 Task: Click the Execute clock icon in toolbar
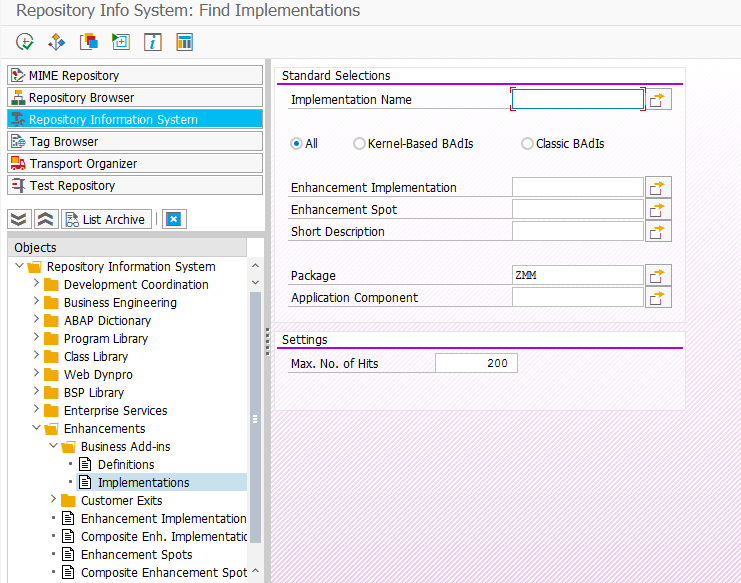tap(25, 42)
